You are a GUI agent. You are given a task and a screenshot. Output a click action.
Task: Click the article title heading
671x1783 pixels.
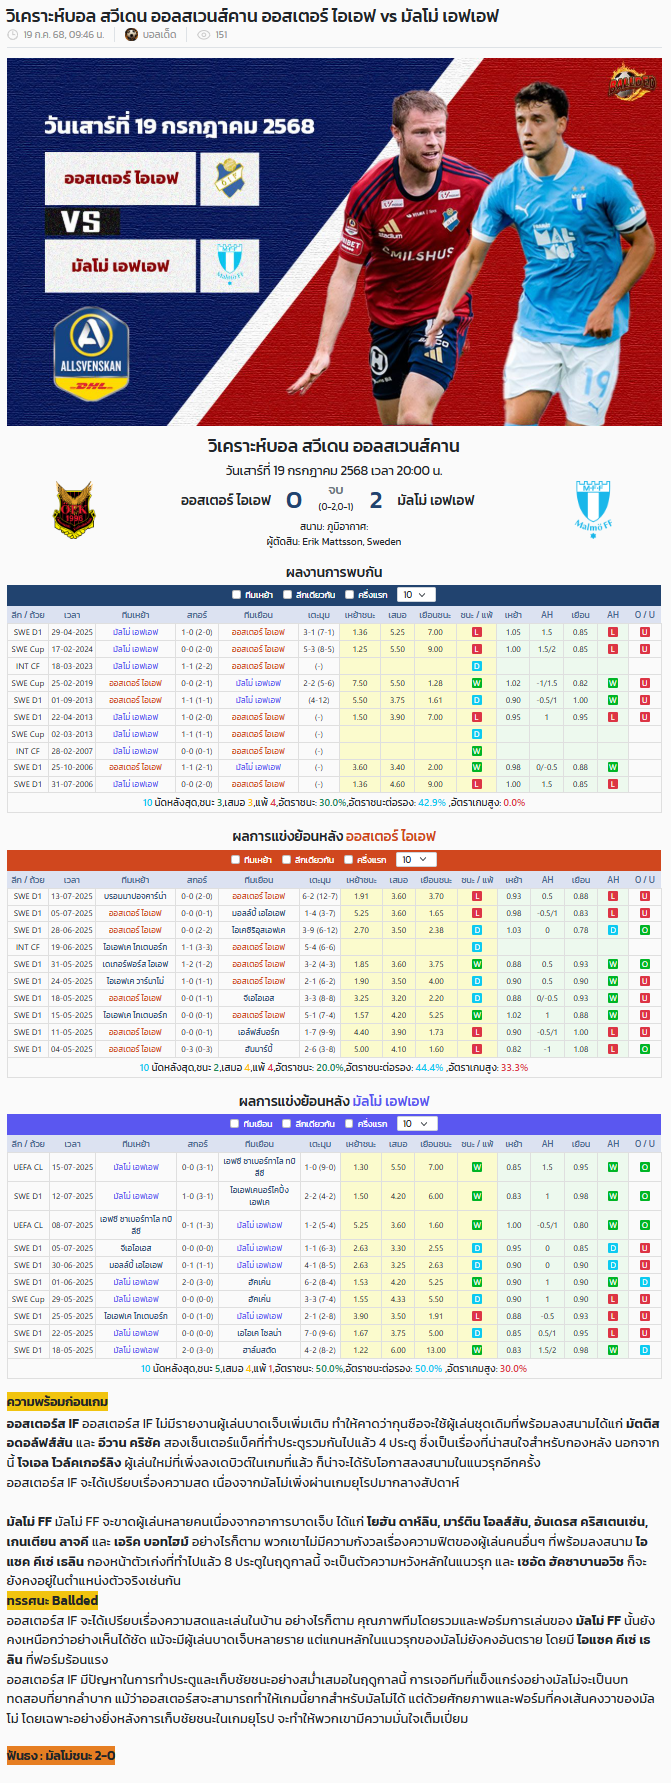click(x=252, y=15)
